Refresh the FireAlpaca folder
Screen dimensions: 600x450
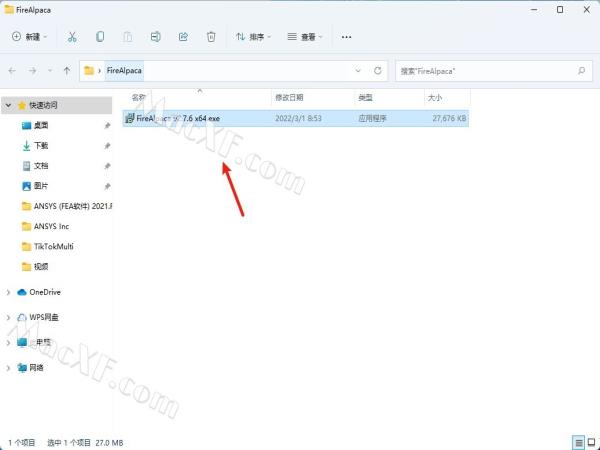click(x=378, y=70)
